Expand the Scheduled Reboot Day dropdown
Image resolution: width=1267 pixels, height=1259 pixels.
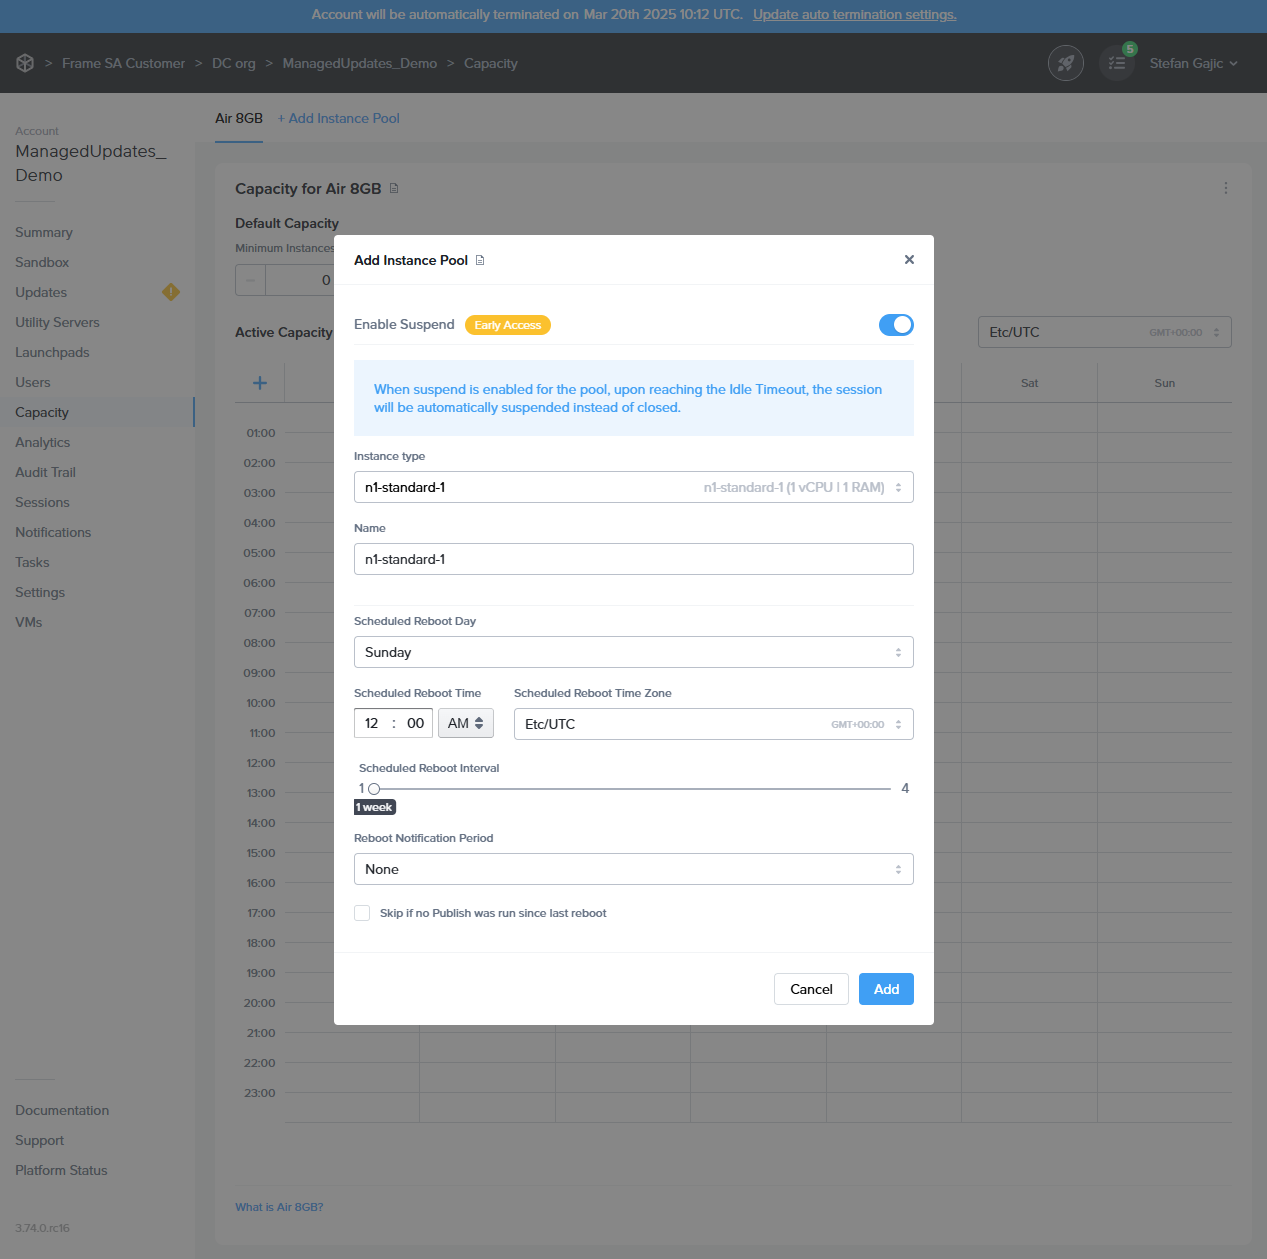(x=633, y=652)
